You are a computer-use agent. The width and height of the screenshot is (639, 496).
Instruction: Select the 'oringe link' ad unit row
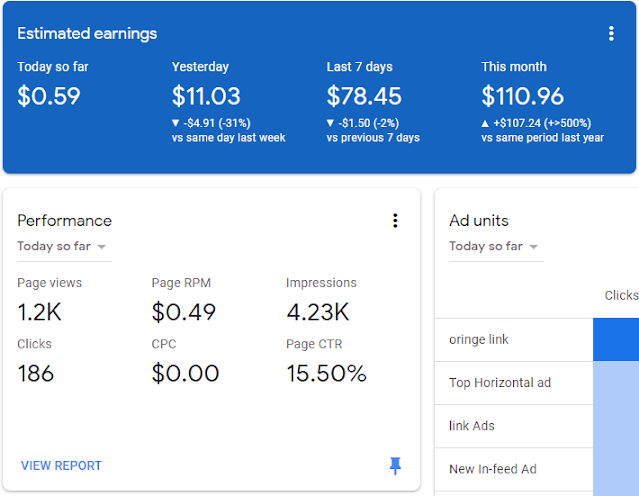(479, 340)
